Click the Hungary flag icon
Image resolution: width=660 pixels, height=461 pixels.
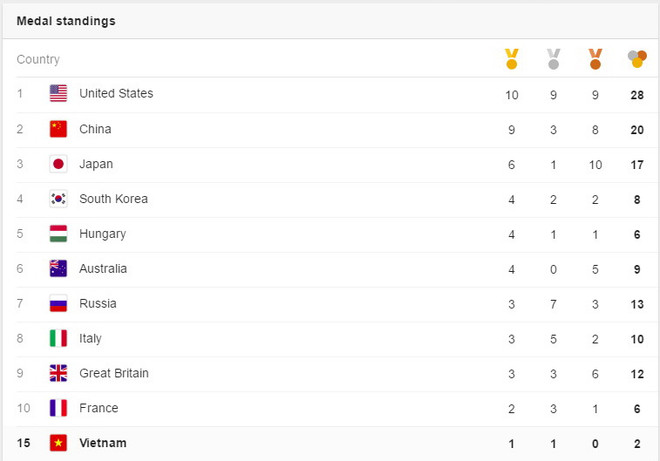coord(58,234)
